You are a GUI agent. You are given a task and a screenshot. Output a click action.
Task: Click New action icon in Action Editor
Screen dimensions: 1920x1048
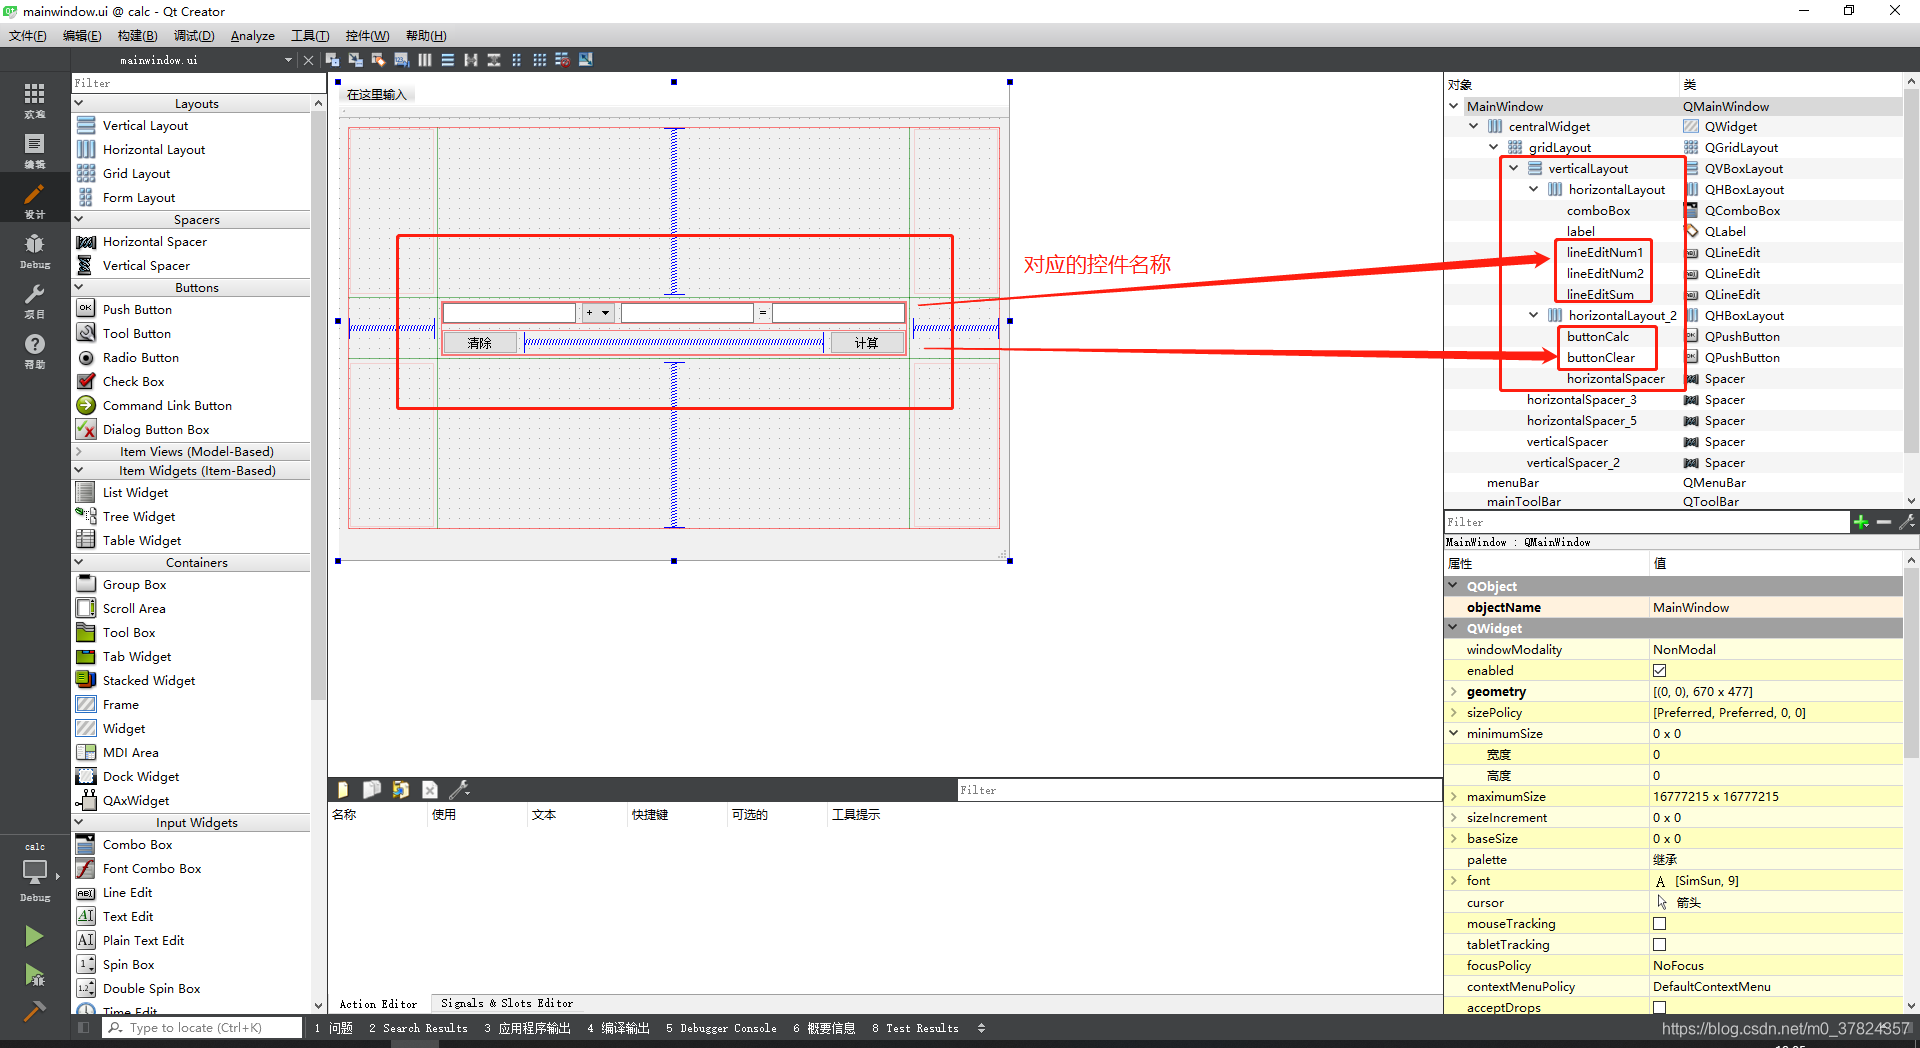343,790
